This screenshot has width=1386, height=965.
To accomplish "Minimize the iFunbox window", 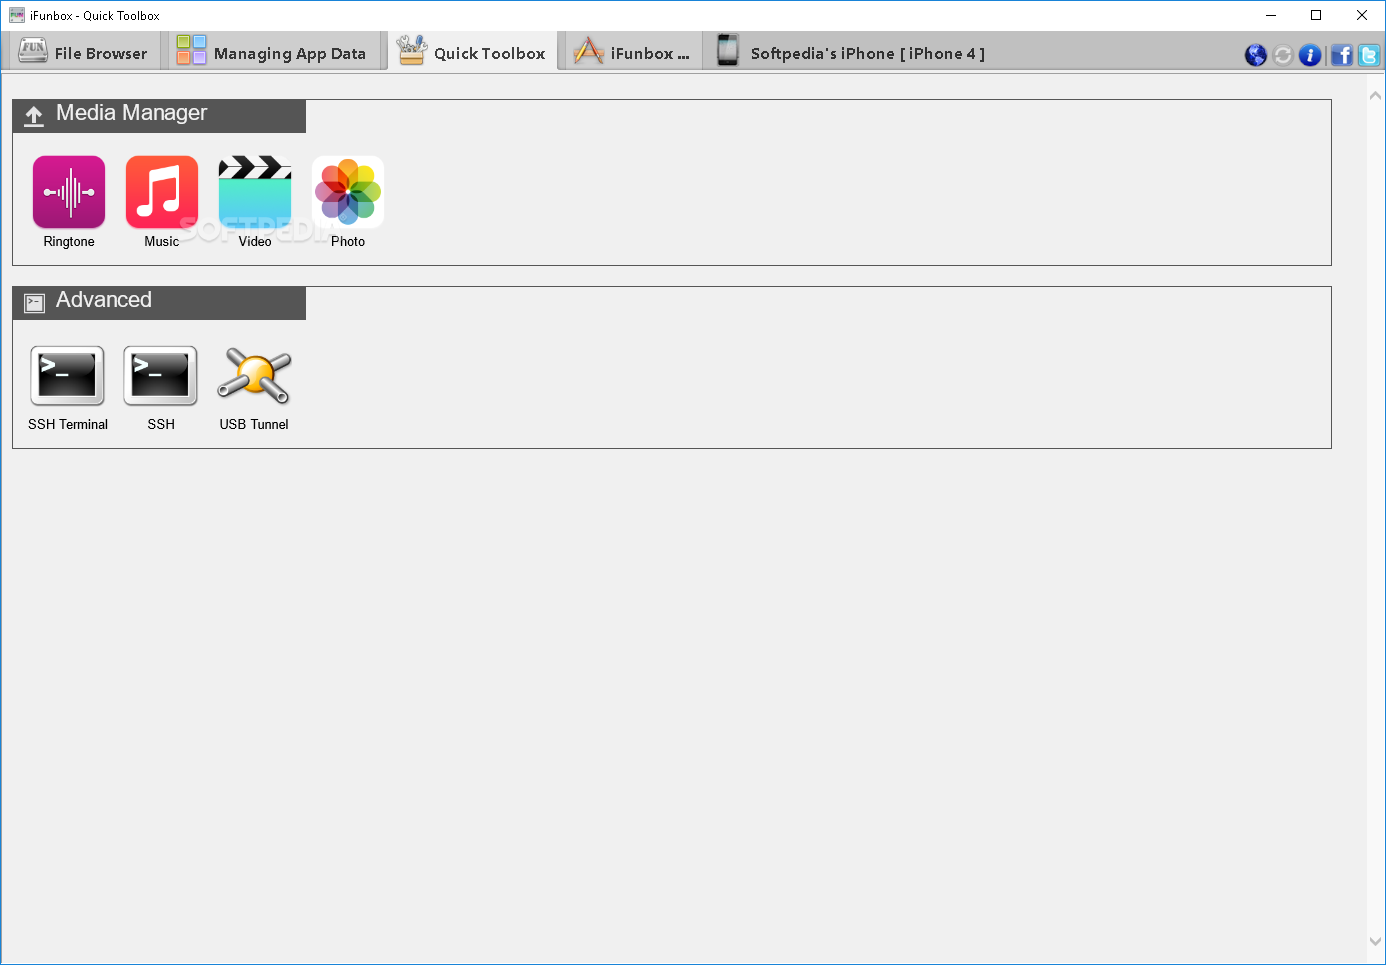I will [x=1271, y=15].
